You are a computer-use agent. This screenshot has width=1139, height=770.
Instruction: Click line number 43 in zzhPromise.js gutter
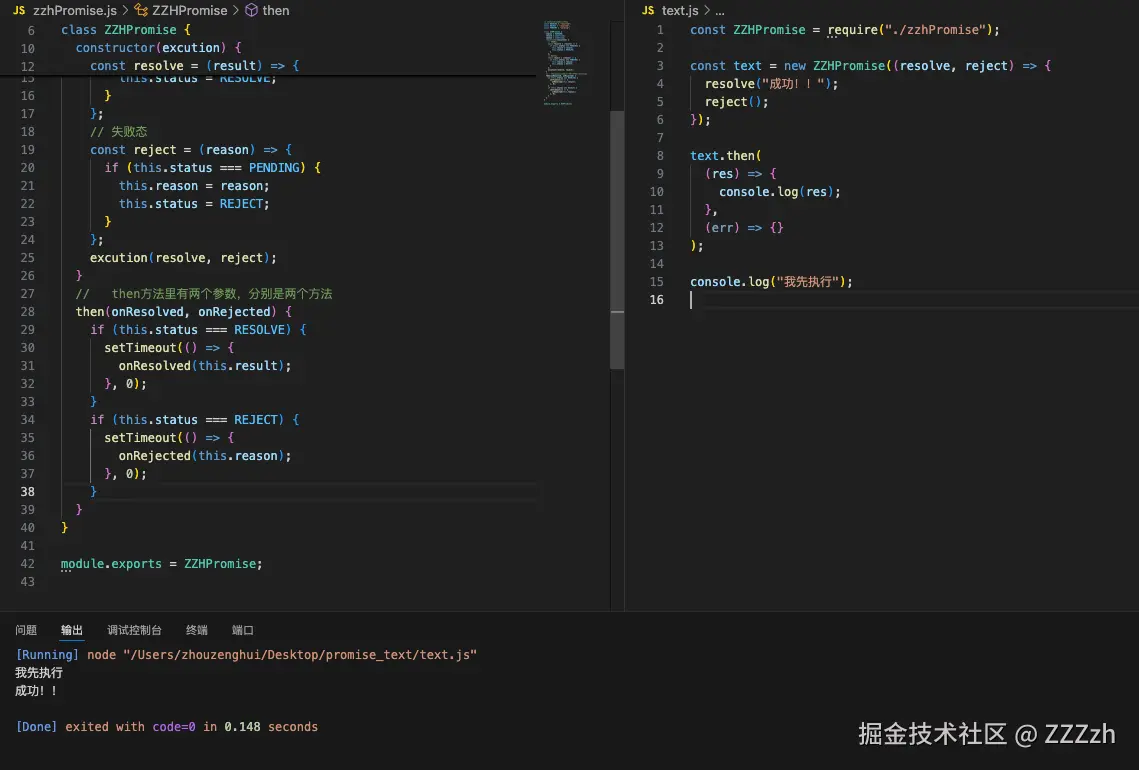pyautogui.click(x=28, y=582)
